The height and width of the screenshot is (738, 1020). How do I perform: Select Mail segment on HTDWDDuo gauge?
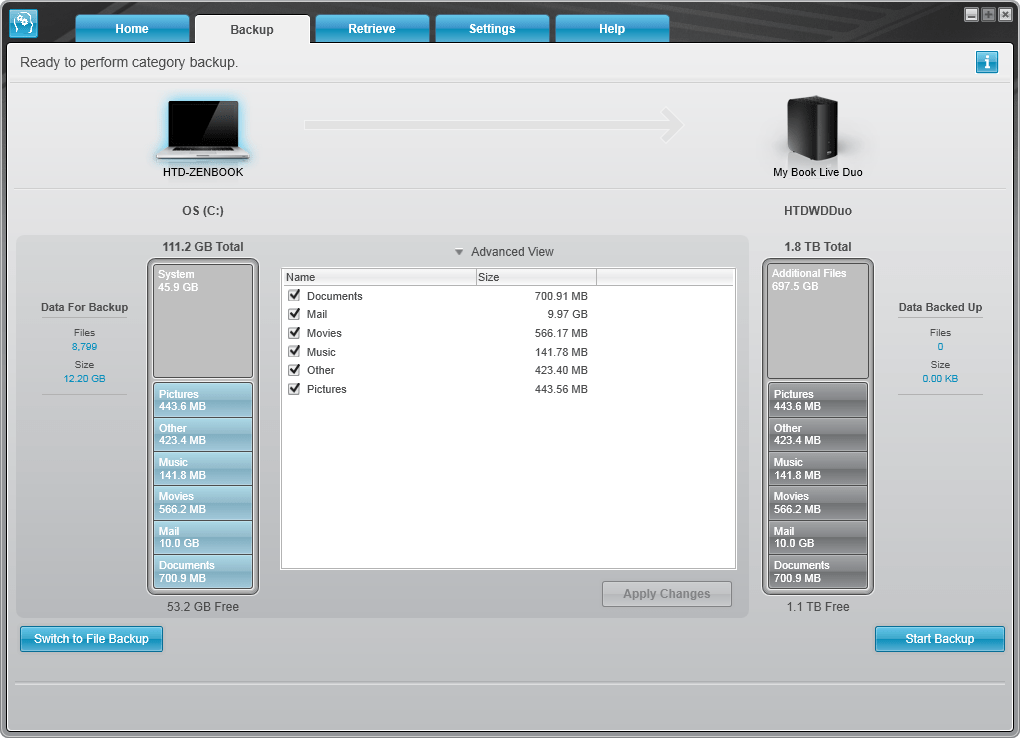(818, 538)
